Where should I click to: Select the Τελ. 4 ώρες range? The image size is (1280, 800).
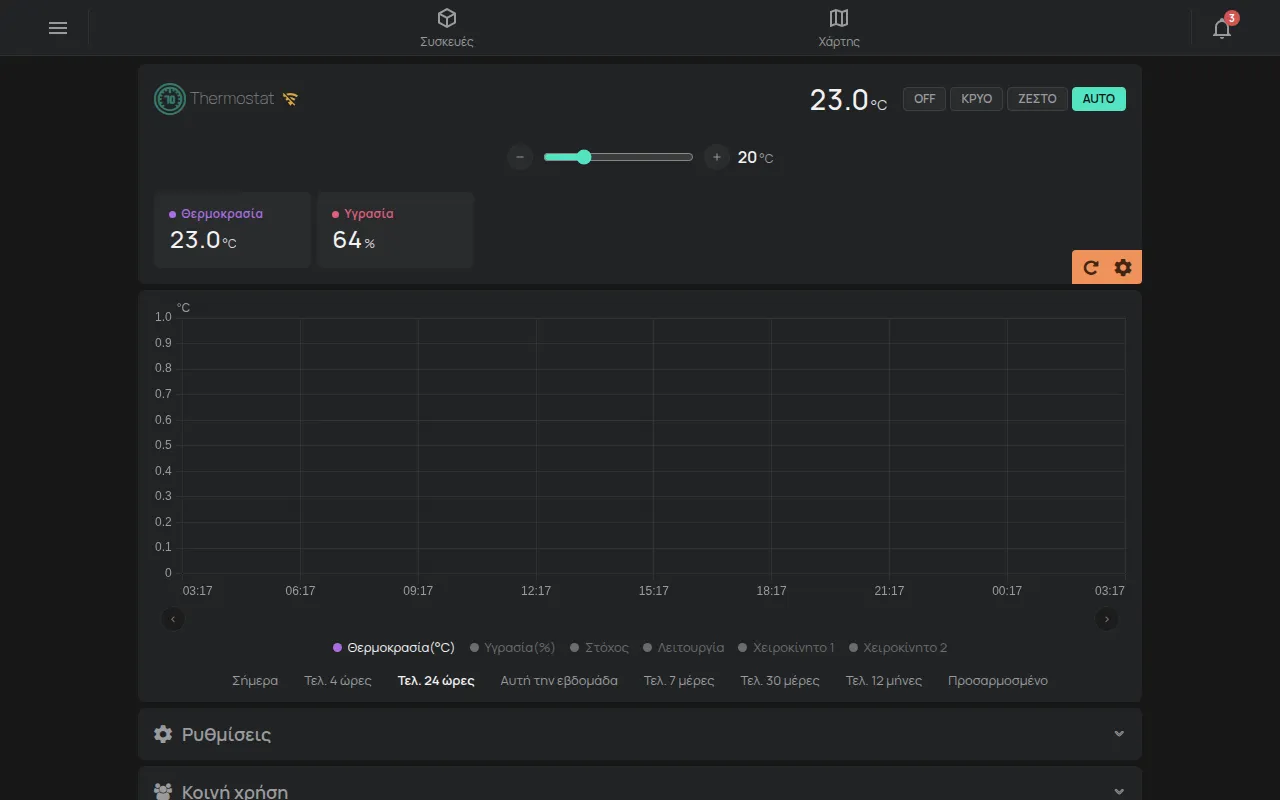(x=338, y=681)
